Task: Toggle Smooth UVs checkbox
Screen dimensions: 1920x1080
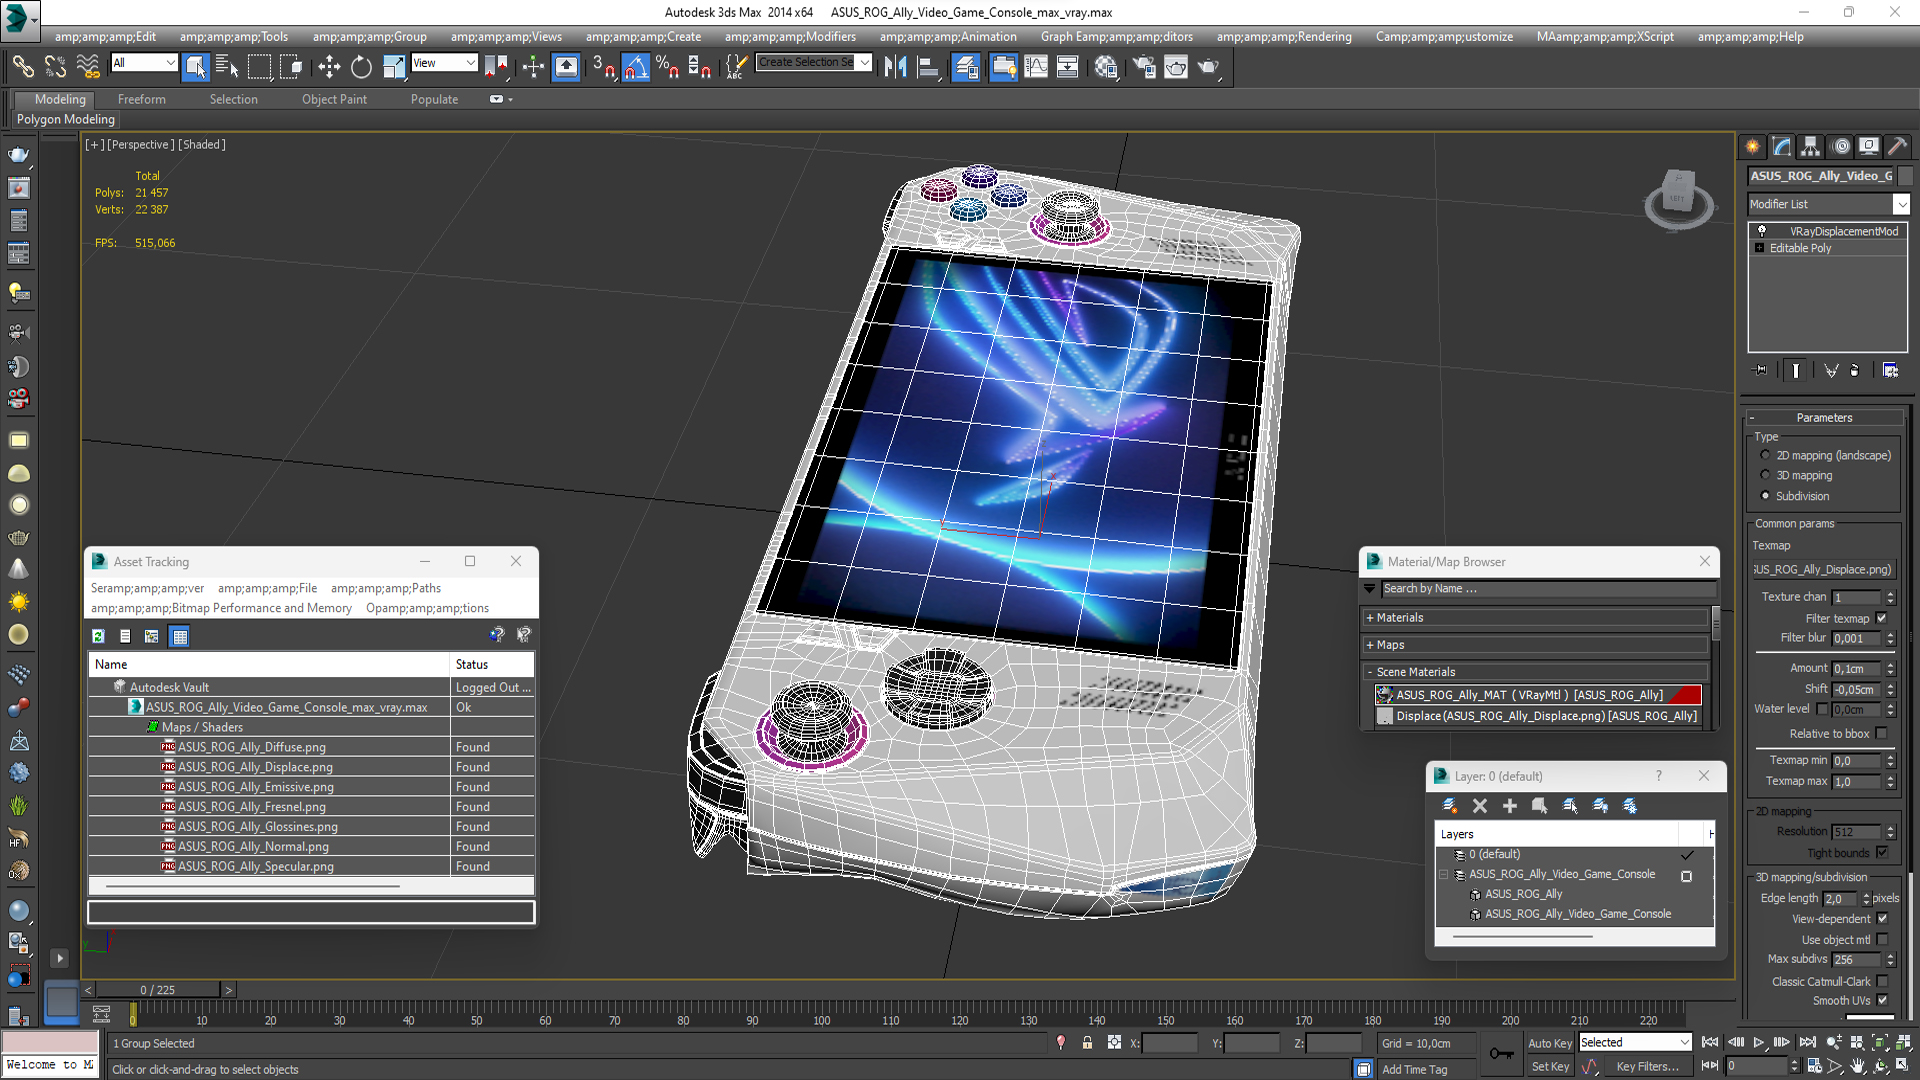Action: [x=1882, y=1000]
